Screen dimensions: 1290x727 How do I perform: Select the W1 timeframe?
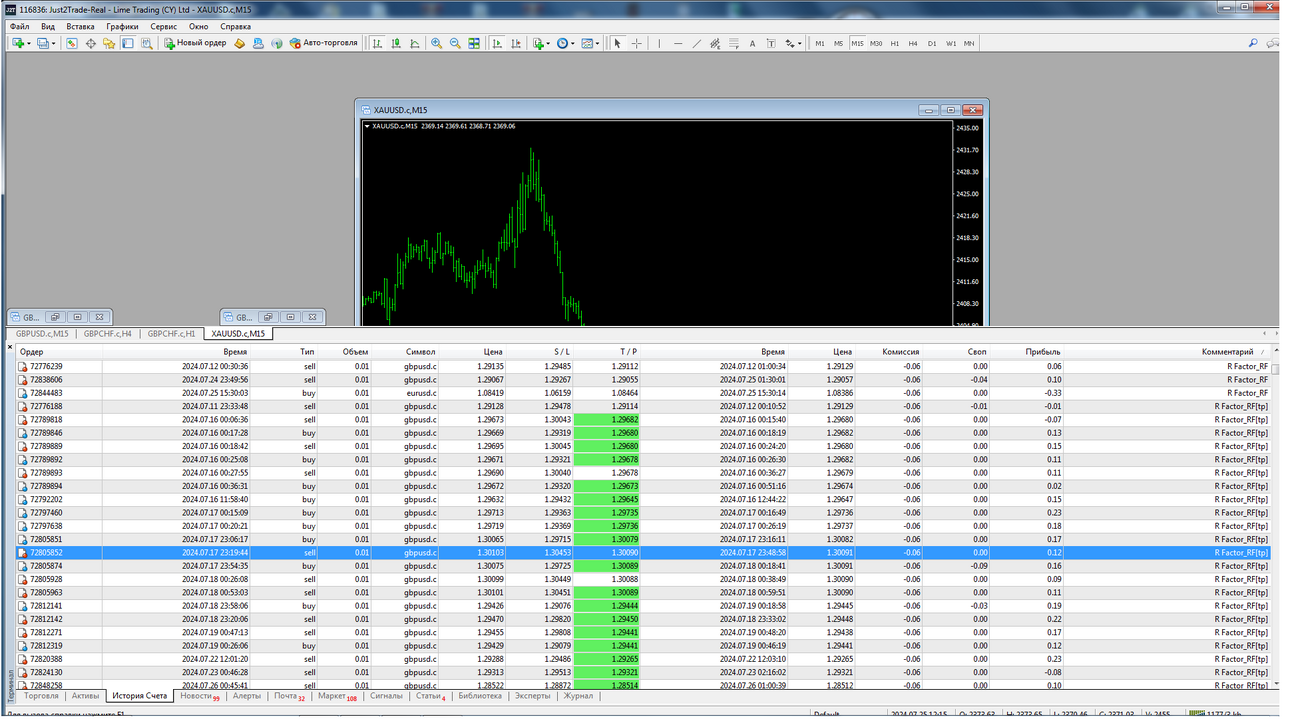[x=951, y=43]
